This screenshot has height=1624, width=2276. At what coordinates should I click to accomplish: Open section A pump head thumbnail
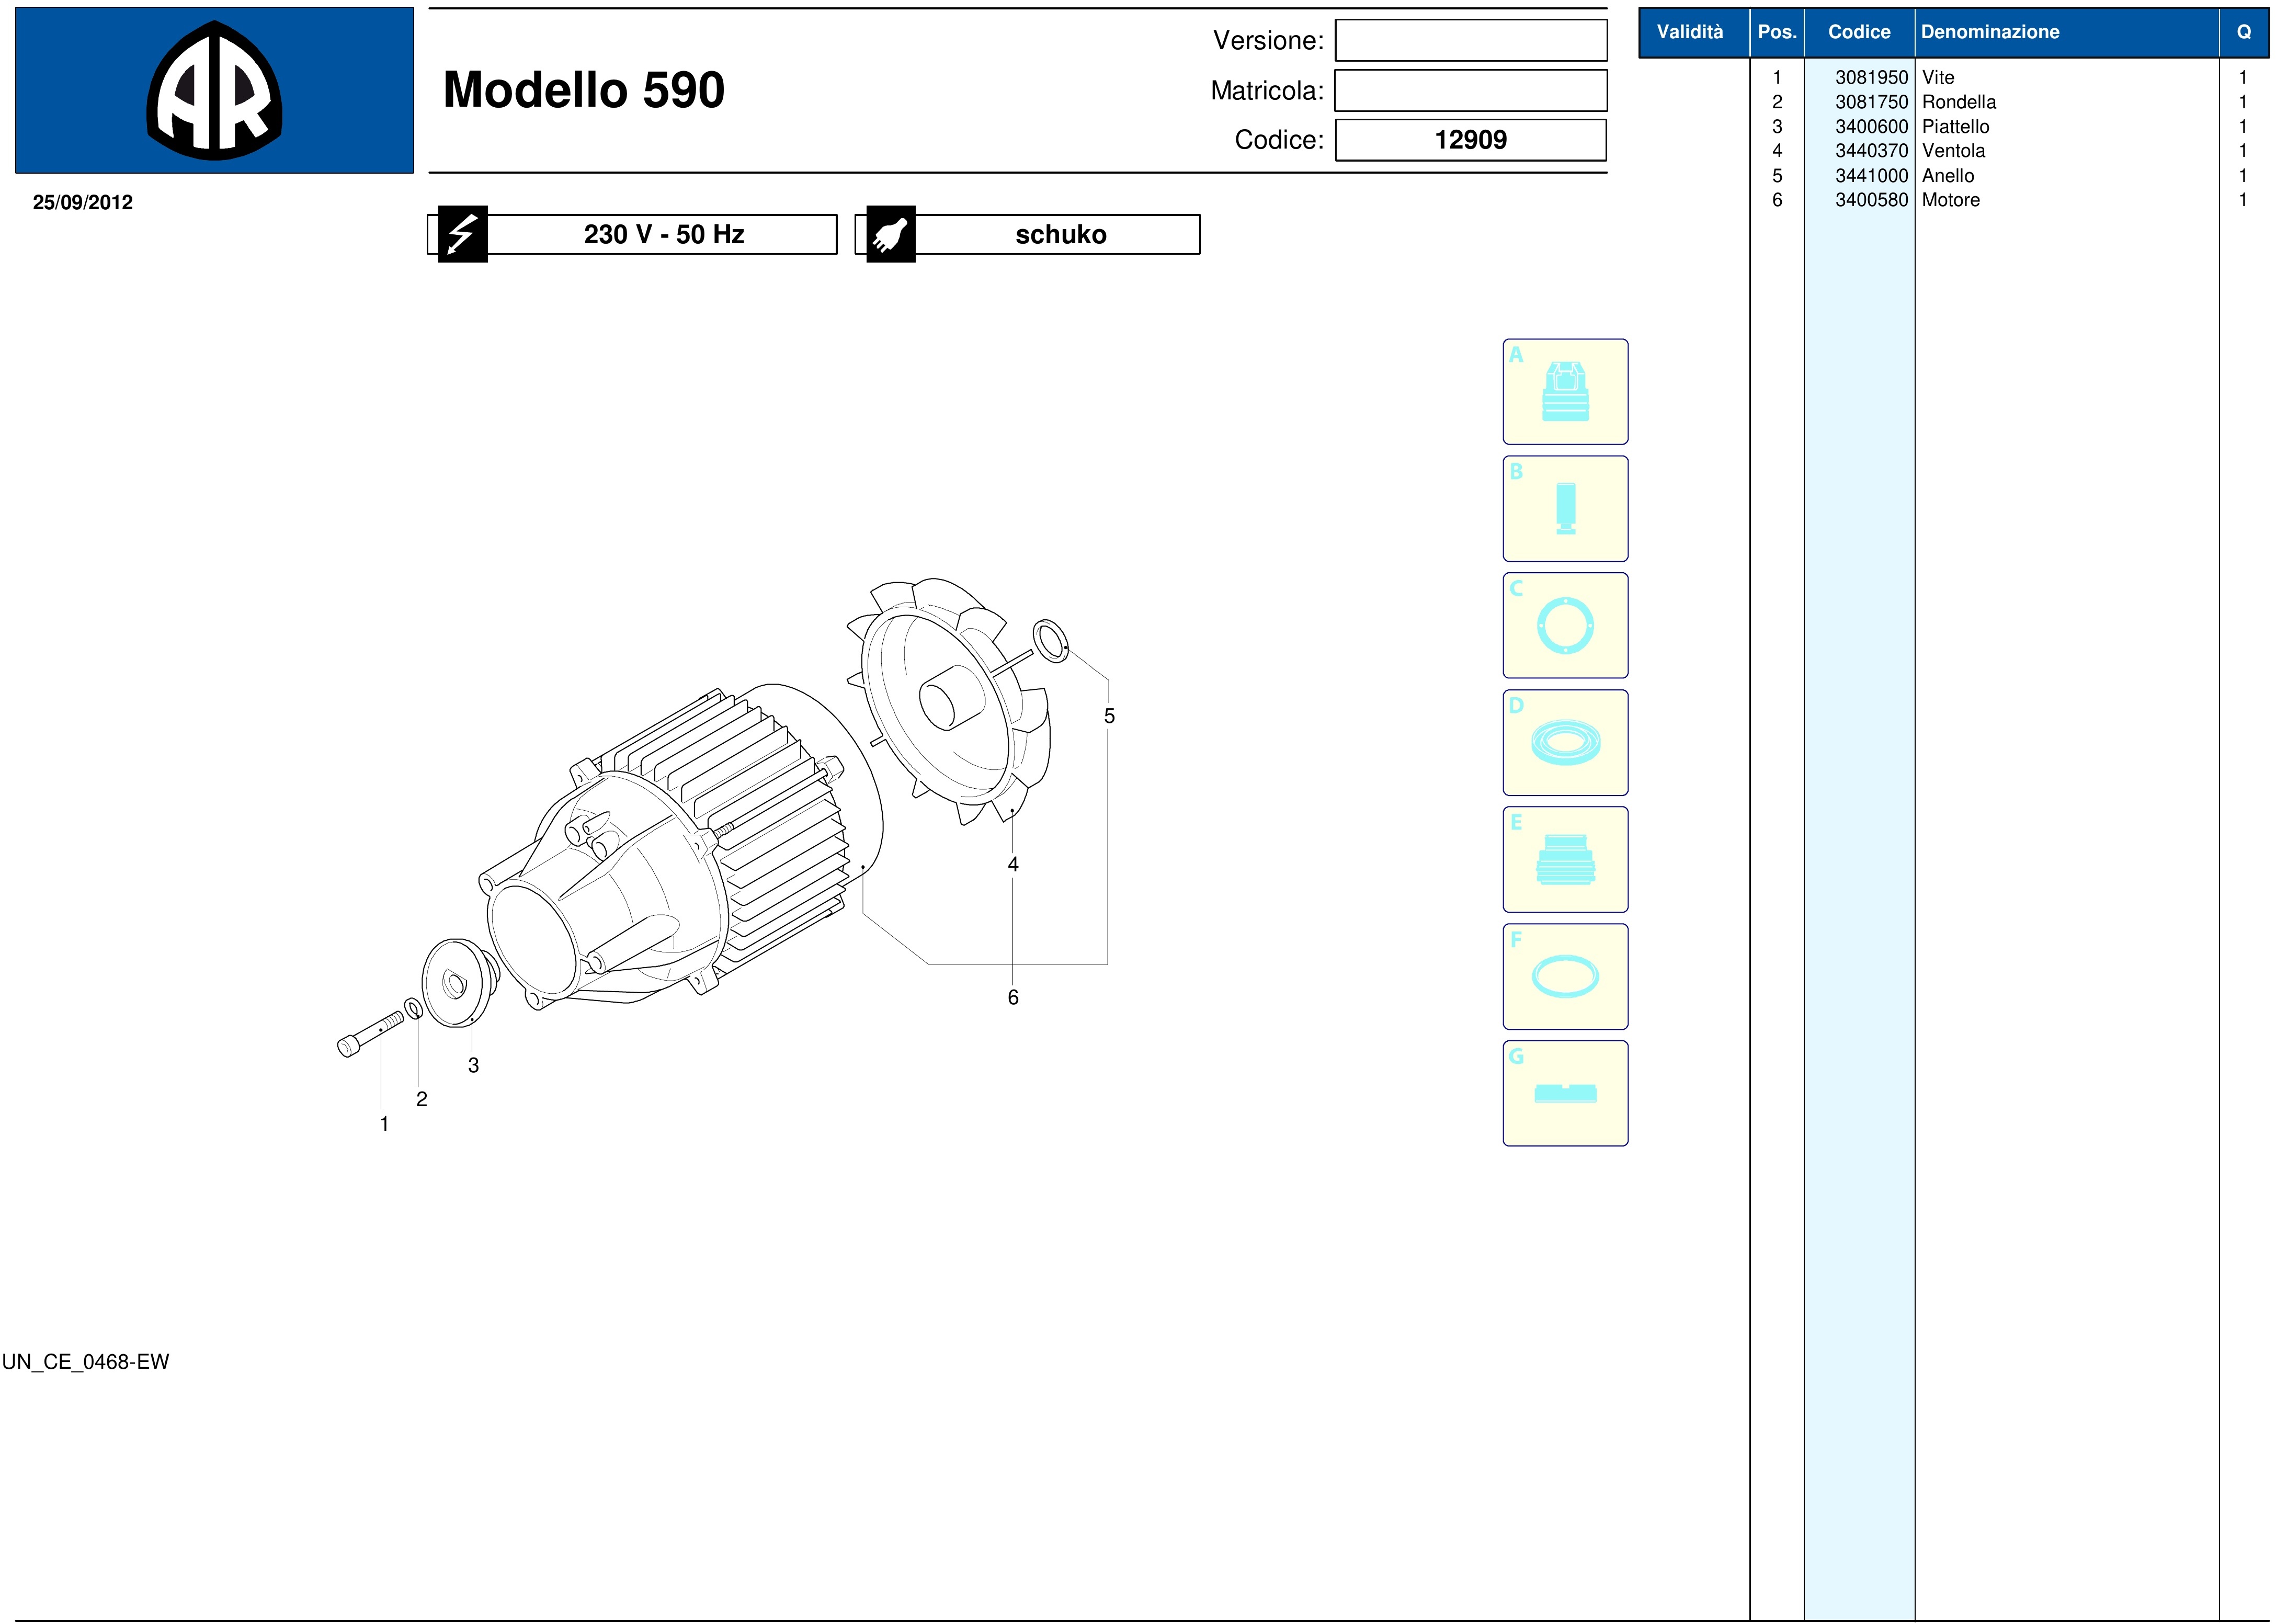click(1565, 392)
